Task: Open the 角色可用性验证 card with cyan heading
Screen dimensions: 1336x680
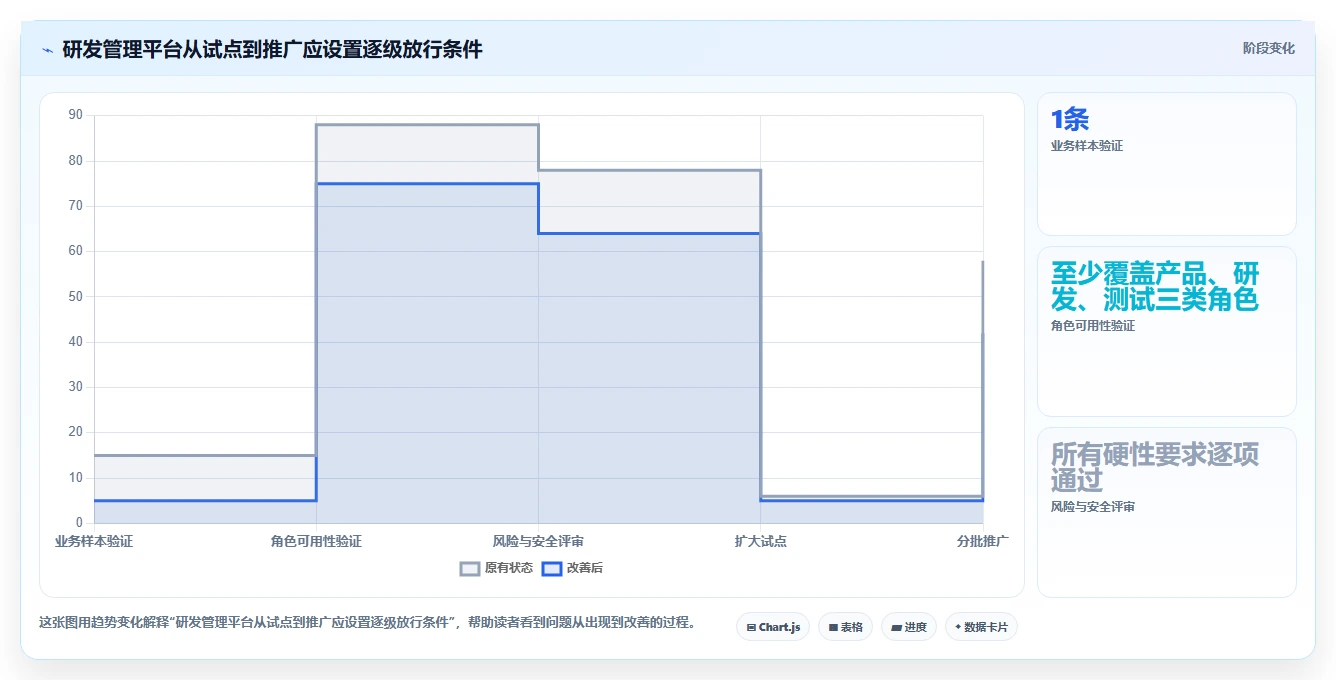Action: tap(1166, 331)
